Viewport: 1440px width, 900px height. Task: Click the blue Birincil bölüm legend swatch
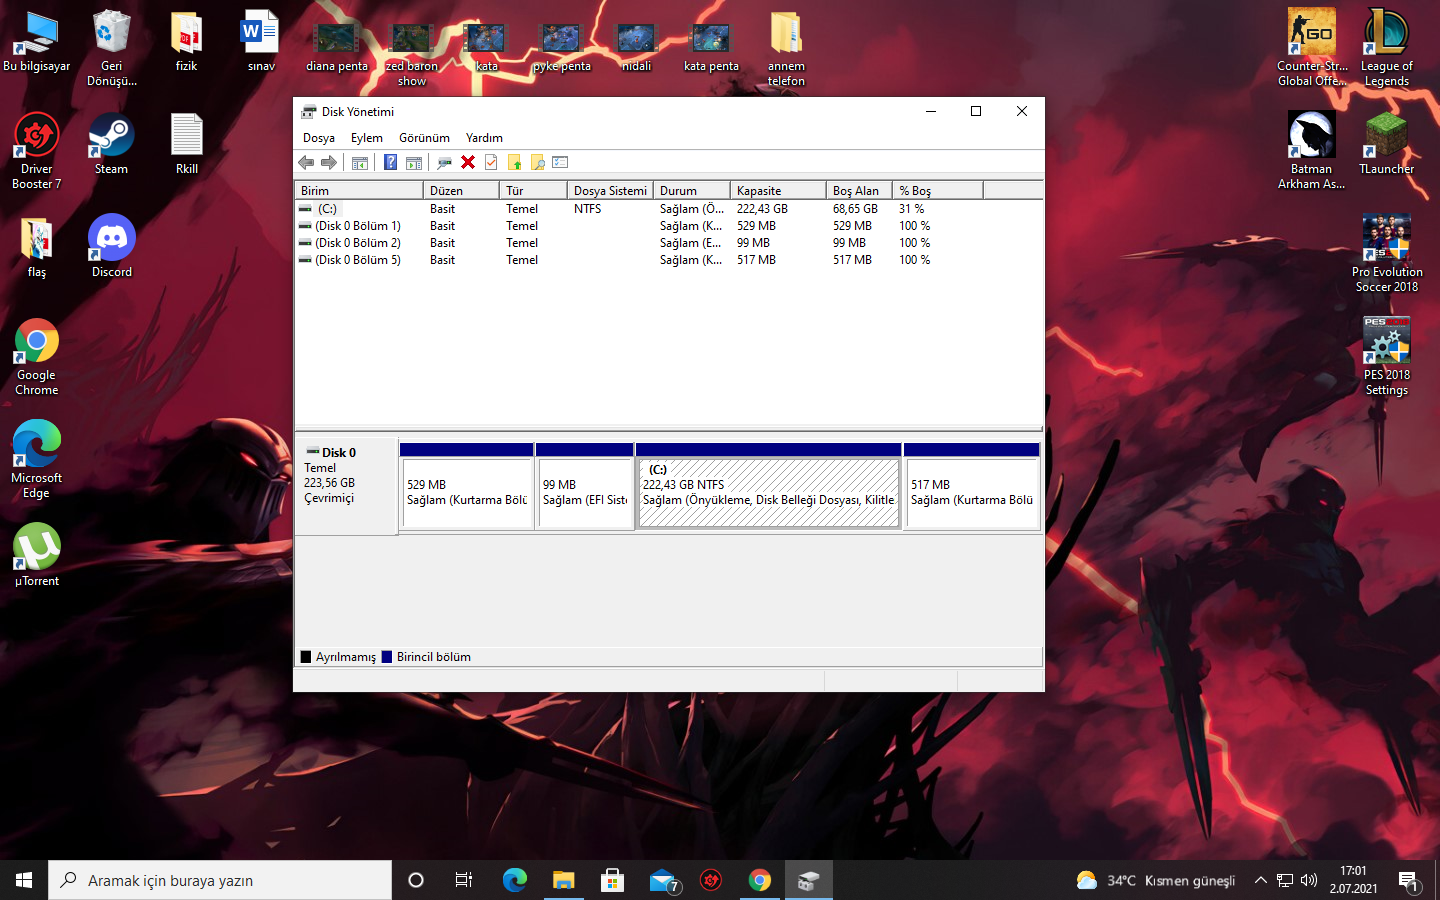tap(387, 657)
